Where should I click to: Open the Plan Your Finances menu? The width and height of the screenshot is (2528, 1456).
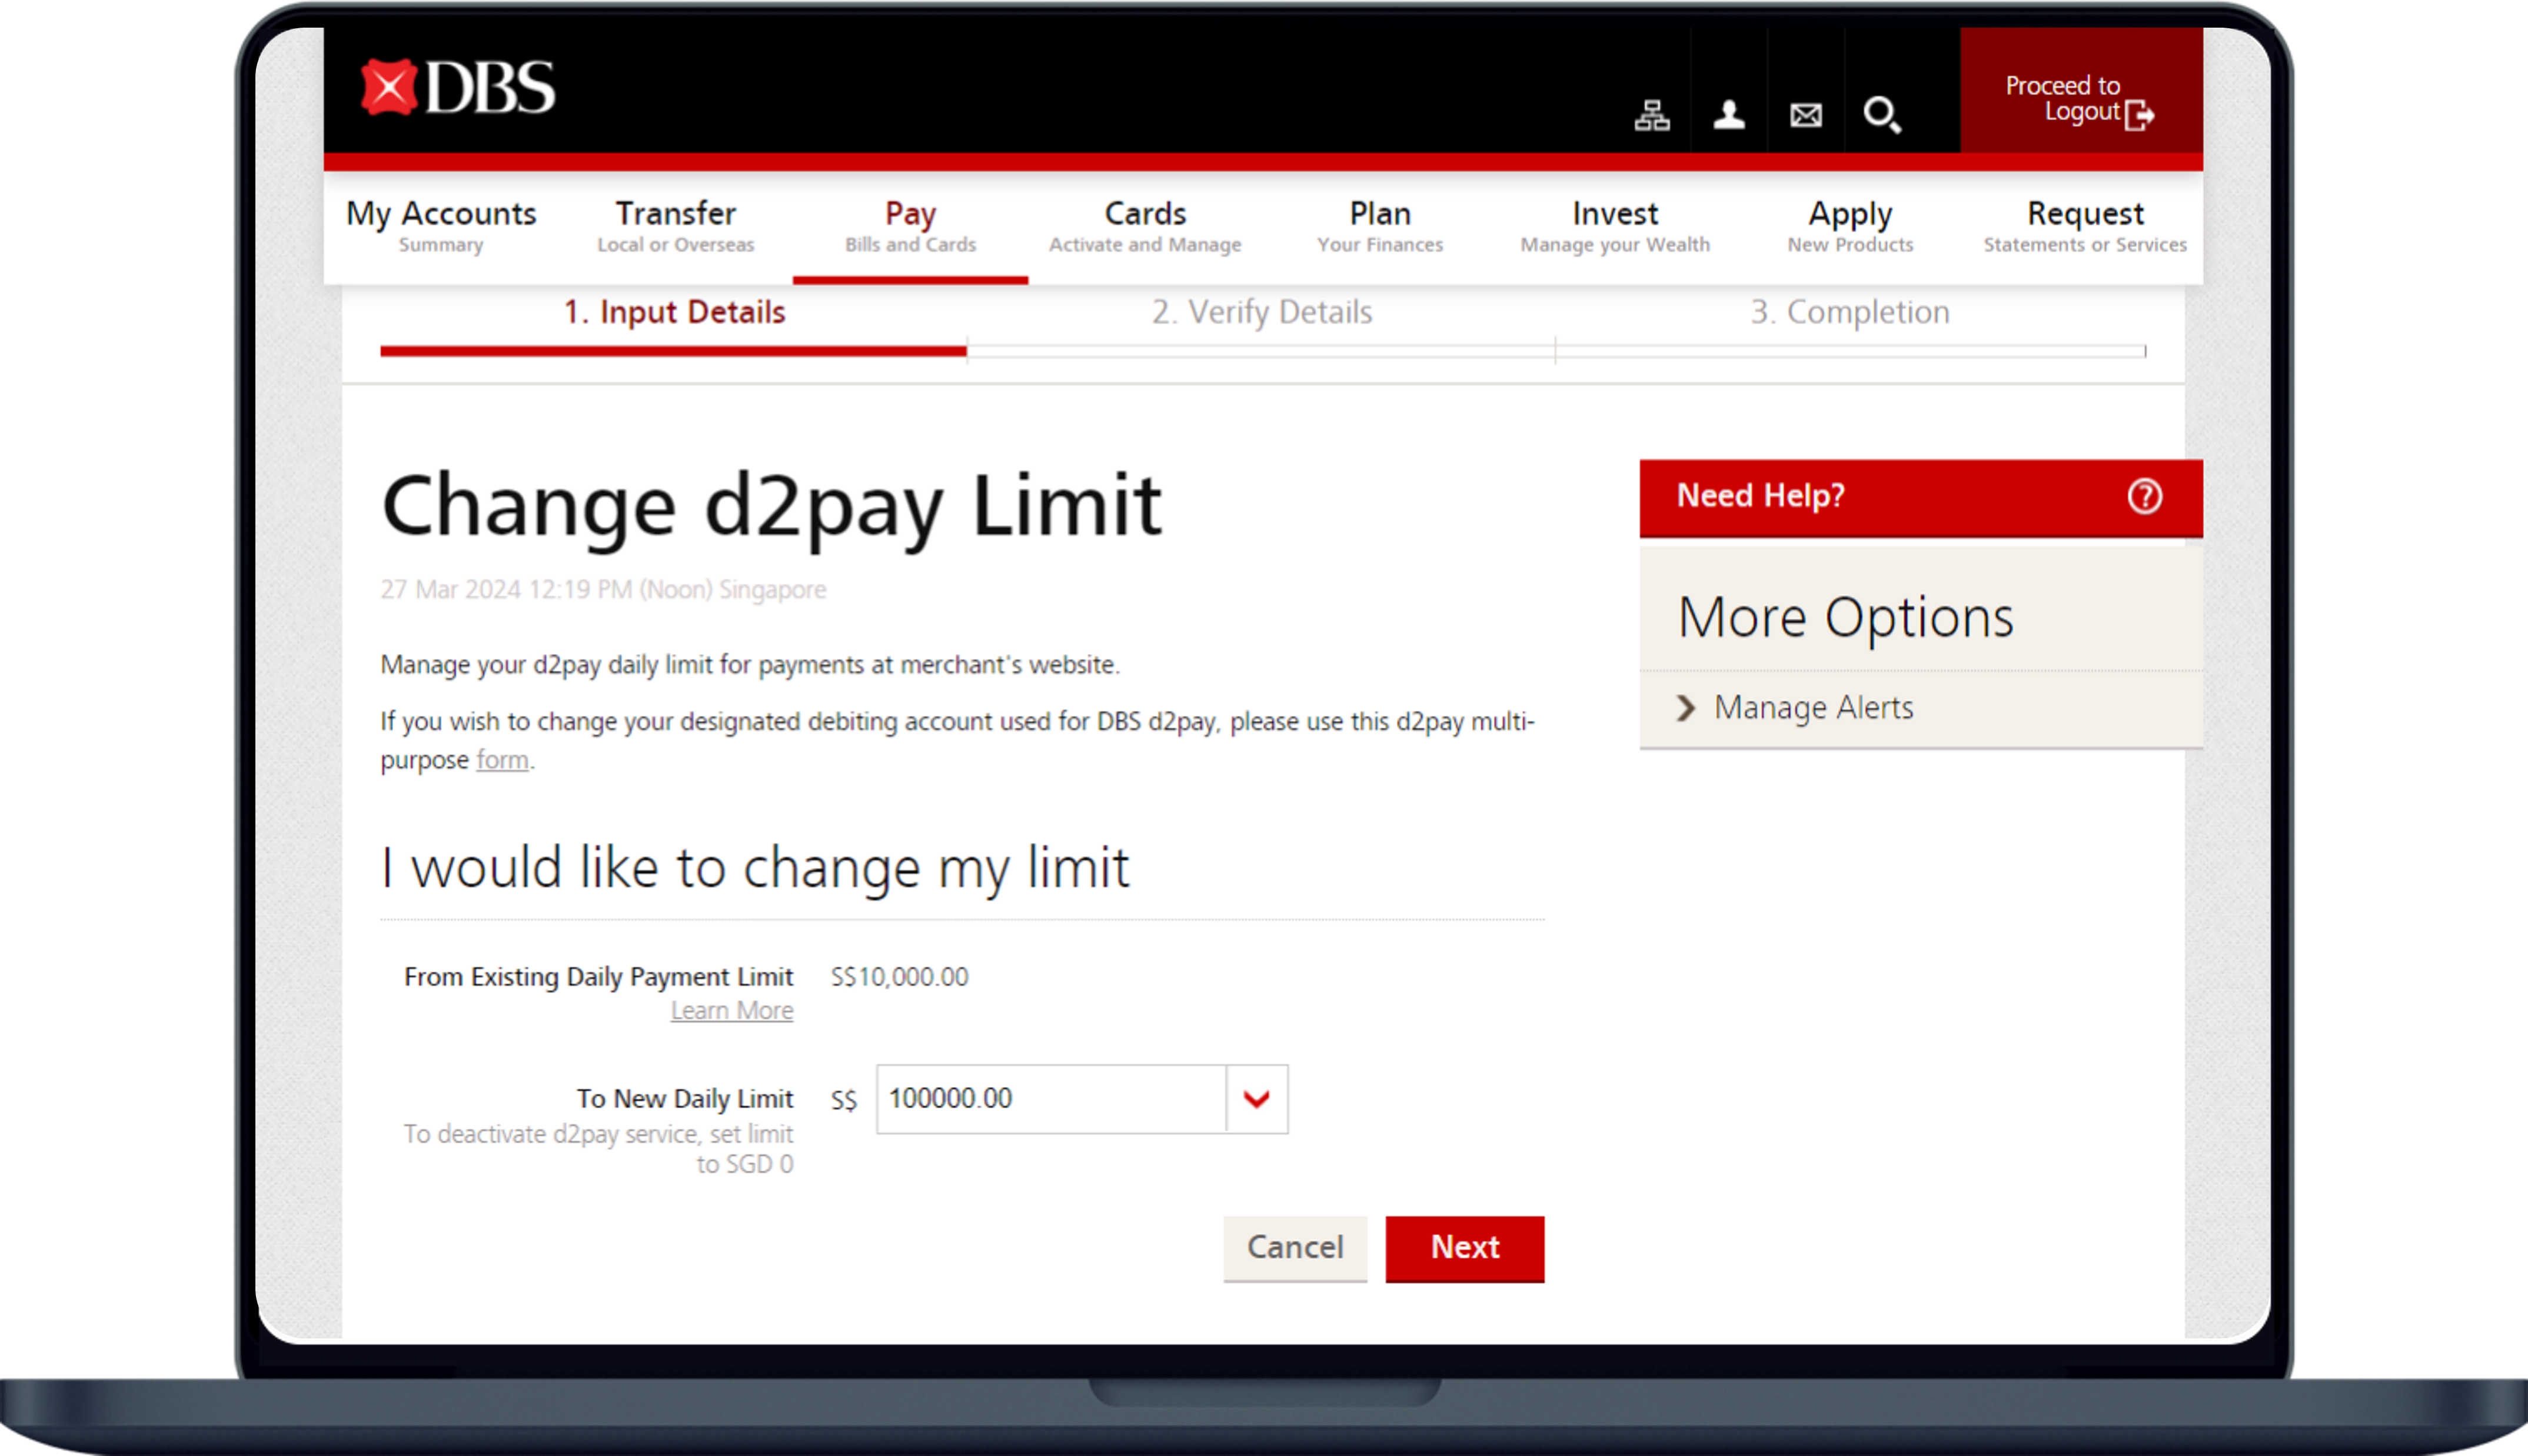tap(1380, 227)
